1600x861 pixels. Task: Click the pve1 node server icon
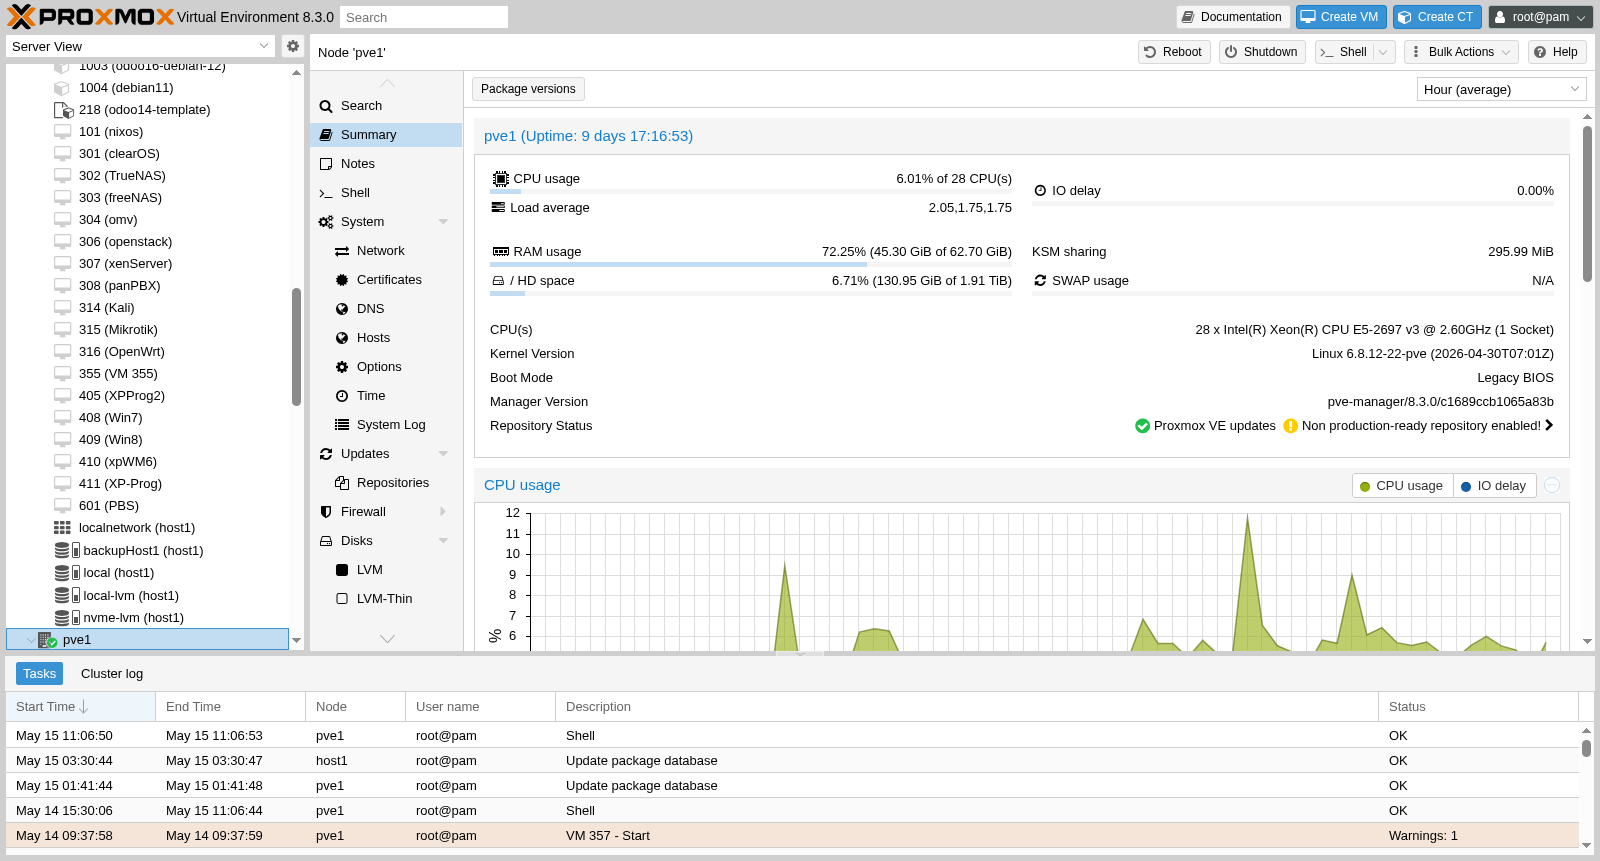click(47, 640)
